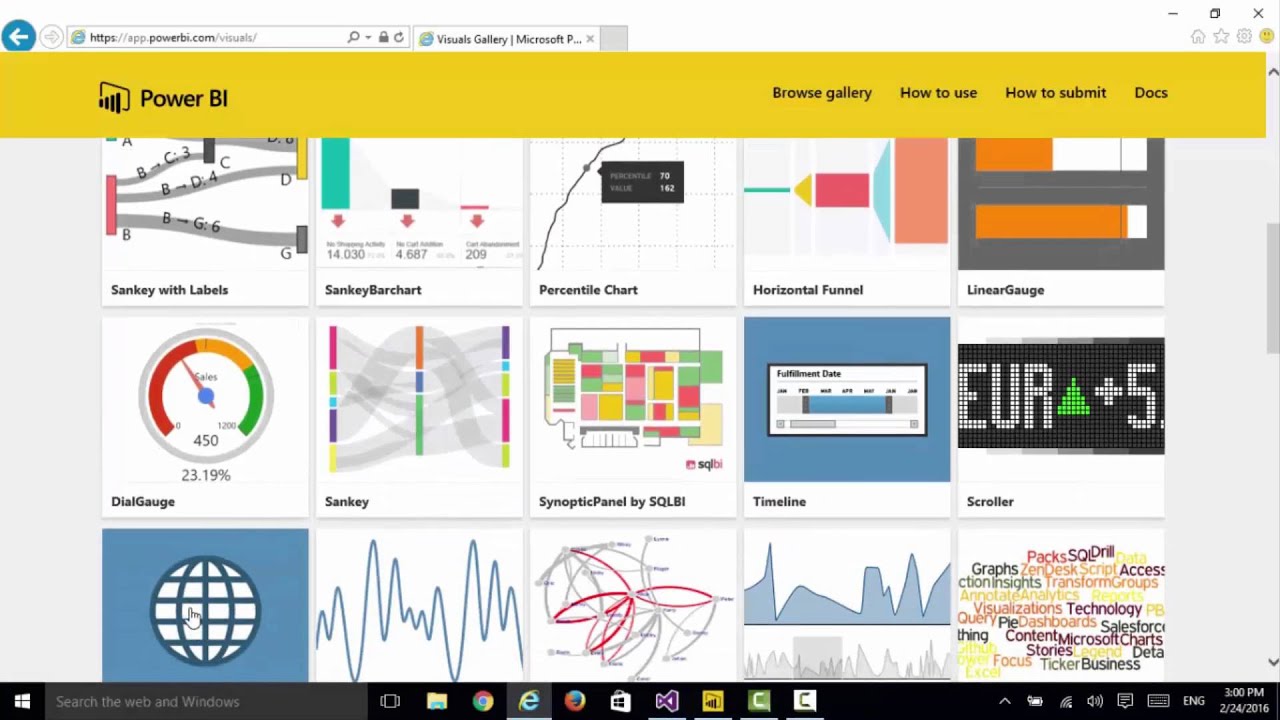Screen dimensions: 1280x720
Task: Select the DialGauge visual thumbnail
Action: 205,400
